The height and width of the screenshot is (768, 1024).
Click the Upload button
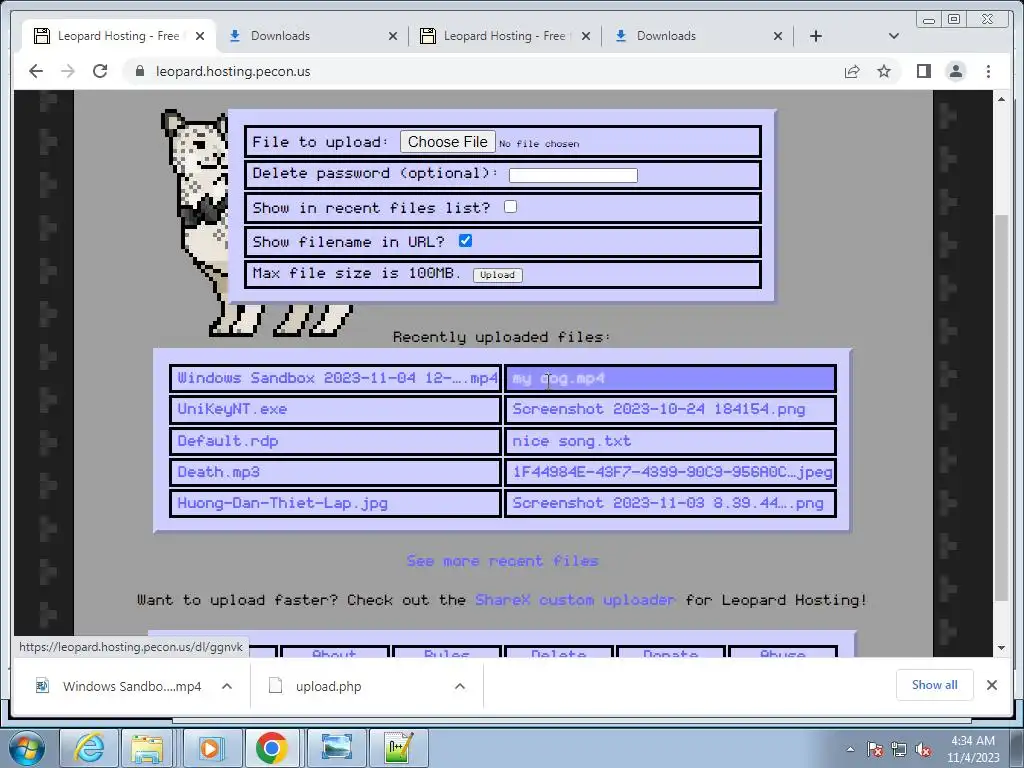498,275
